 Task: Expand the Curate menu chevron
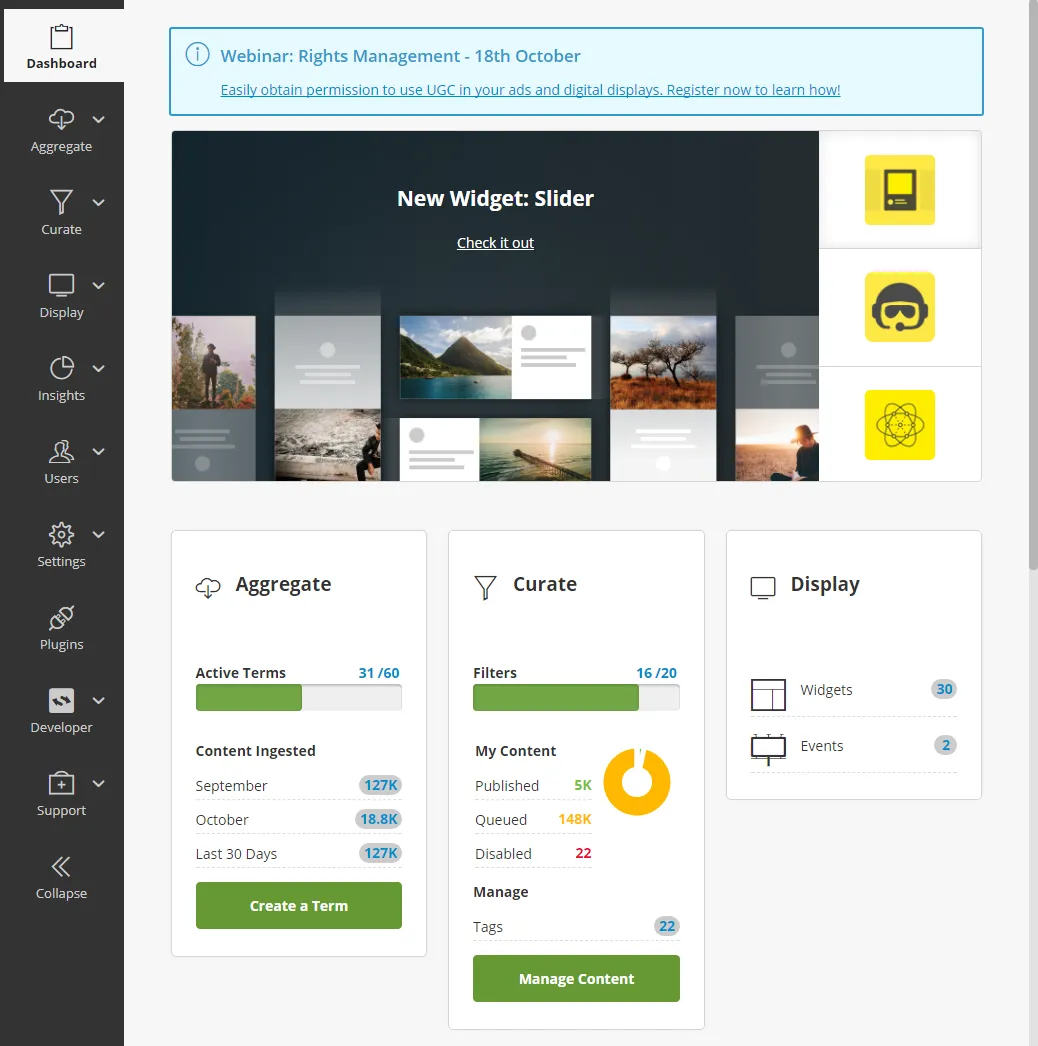[x=99, y=202]
